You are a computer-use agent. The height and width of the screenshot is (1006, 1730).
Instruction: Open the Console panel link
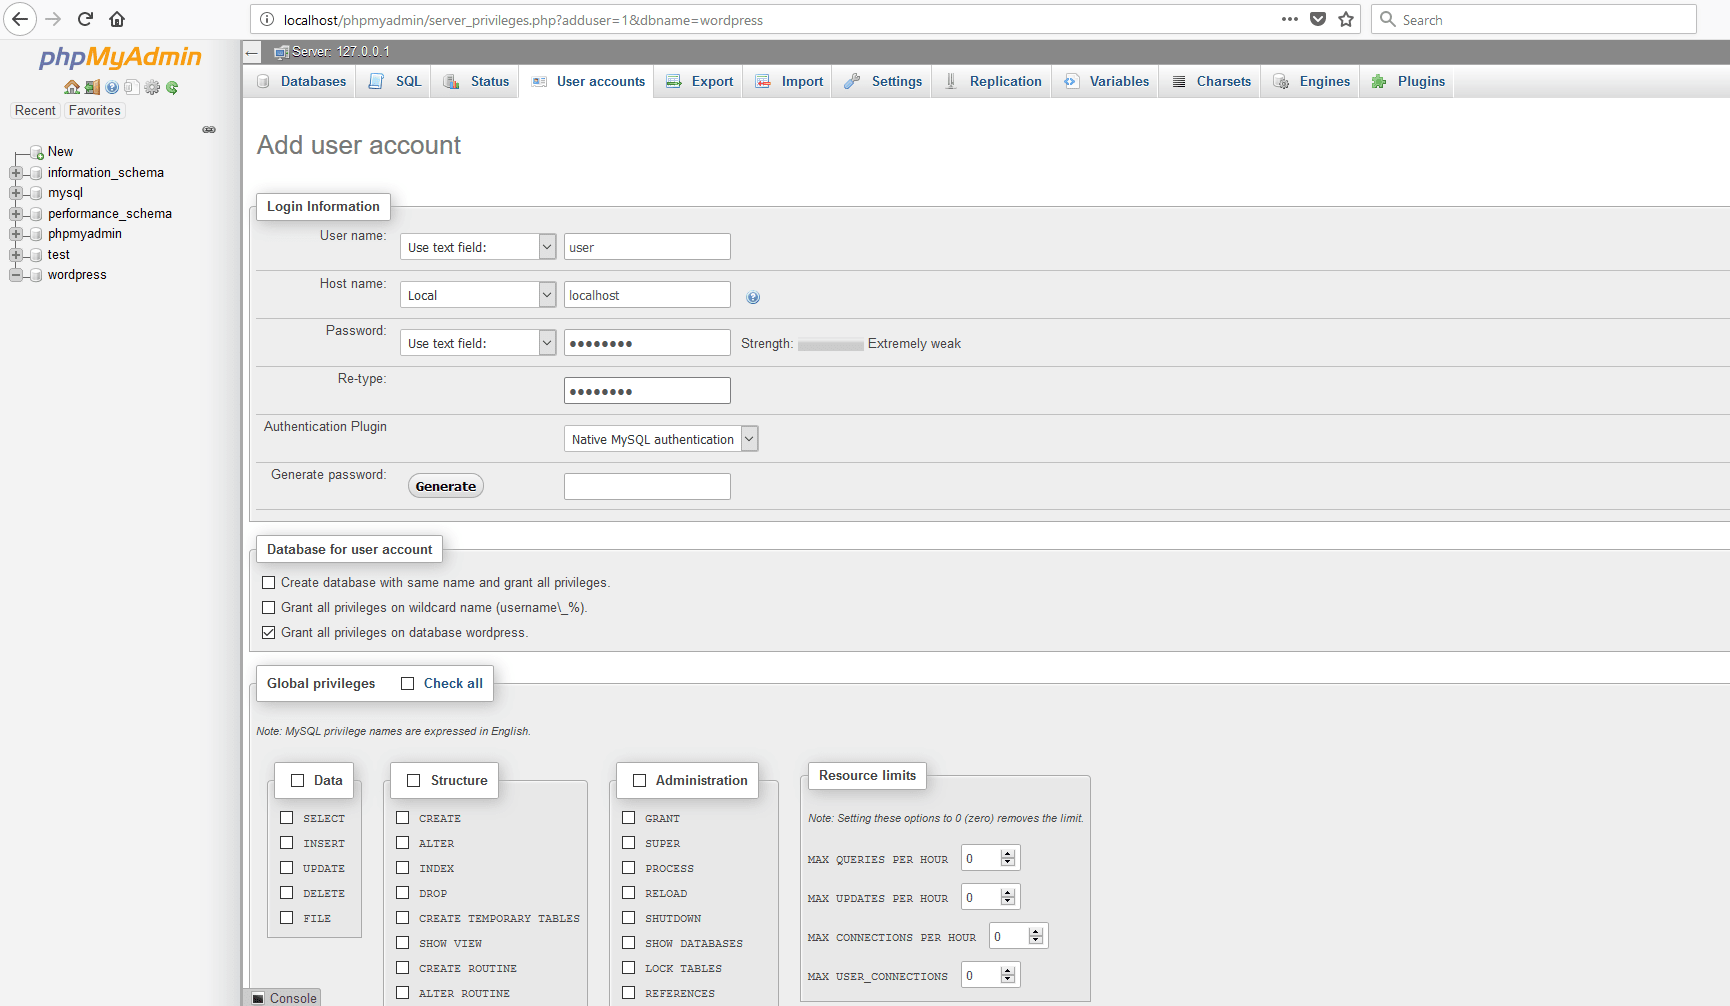(292, 998)
